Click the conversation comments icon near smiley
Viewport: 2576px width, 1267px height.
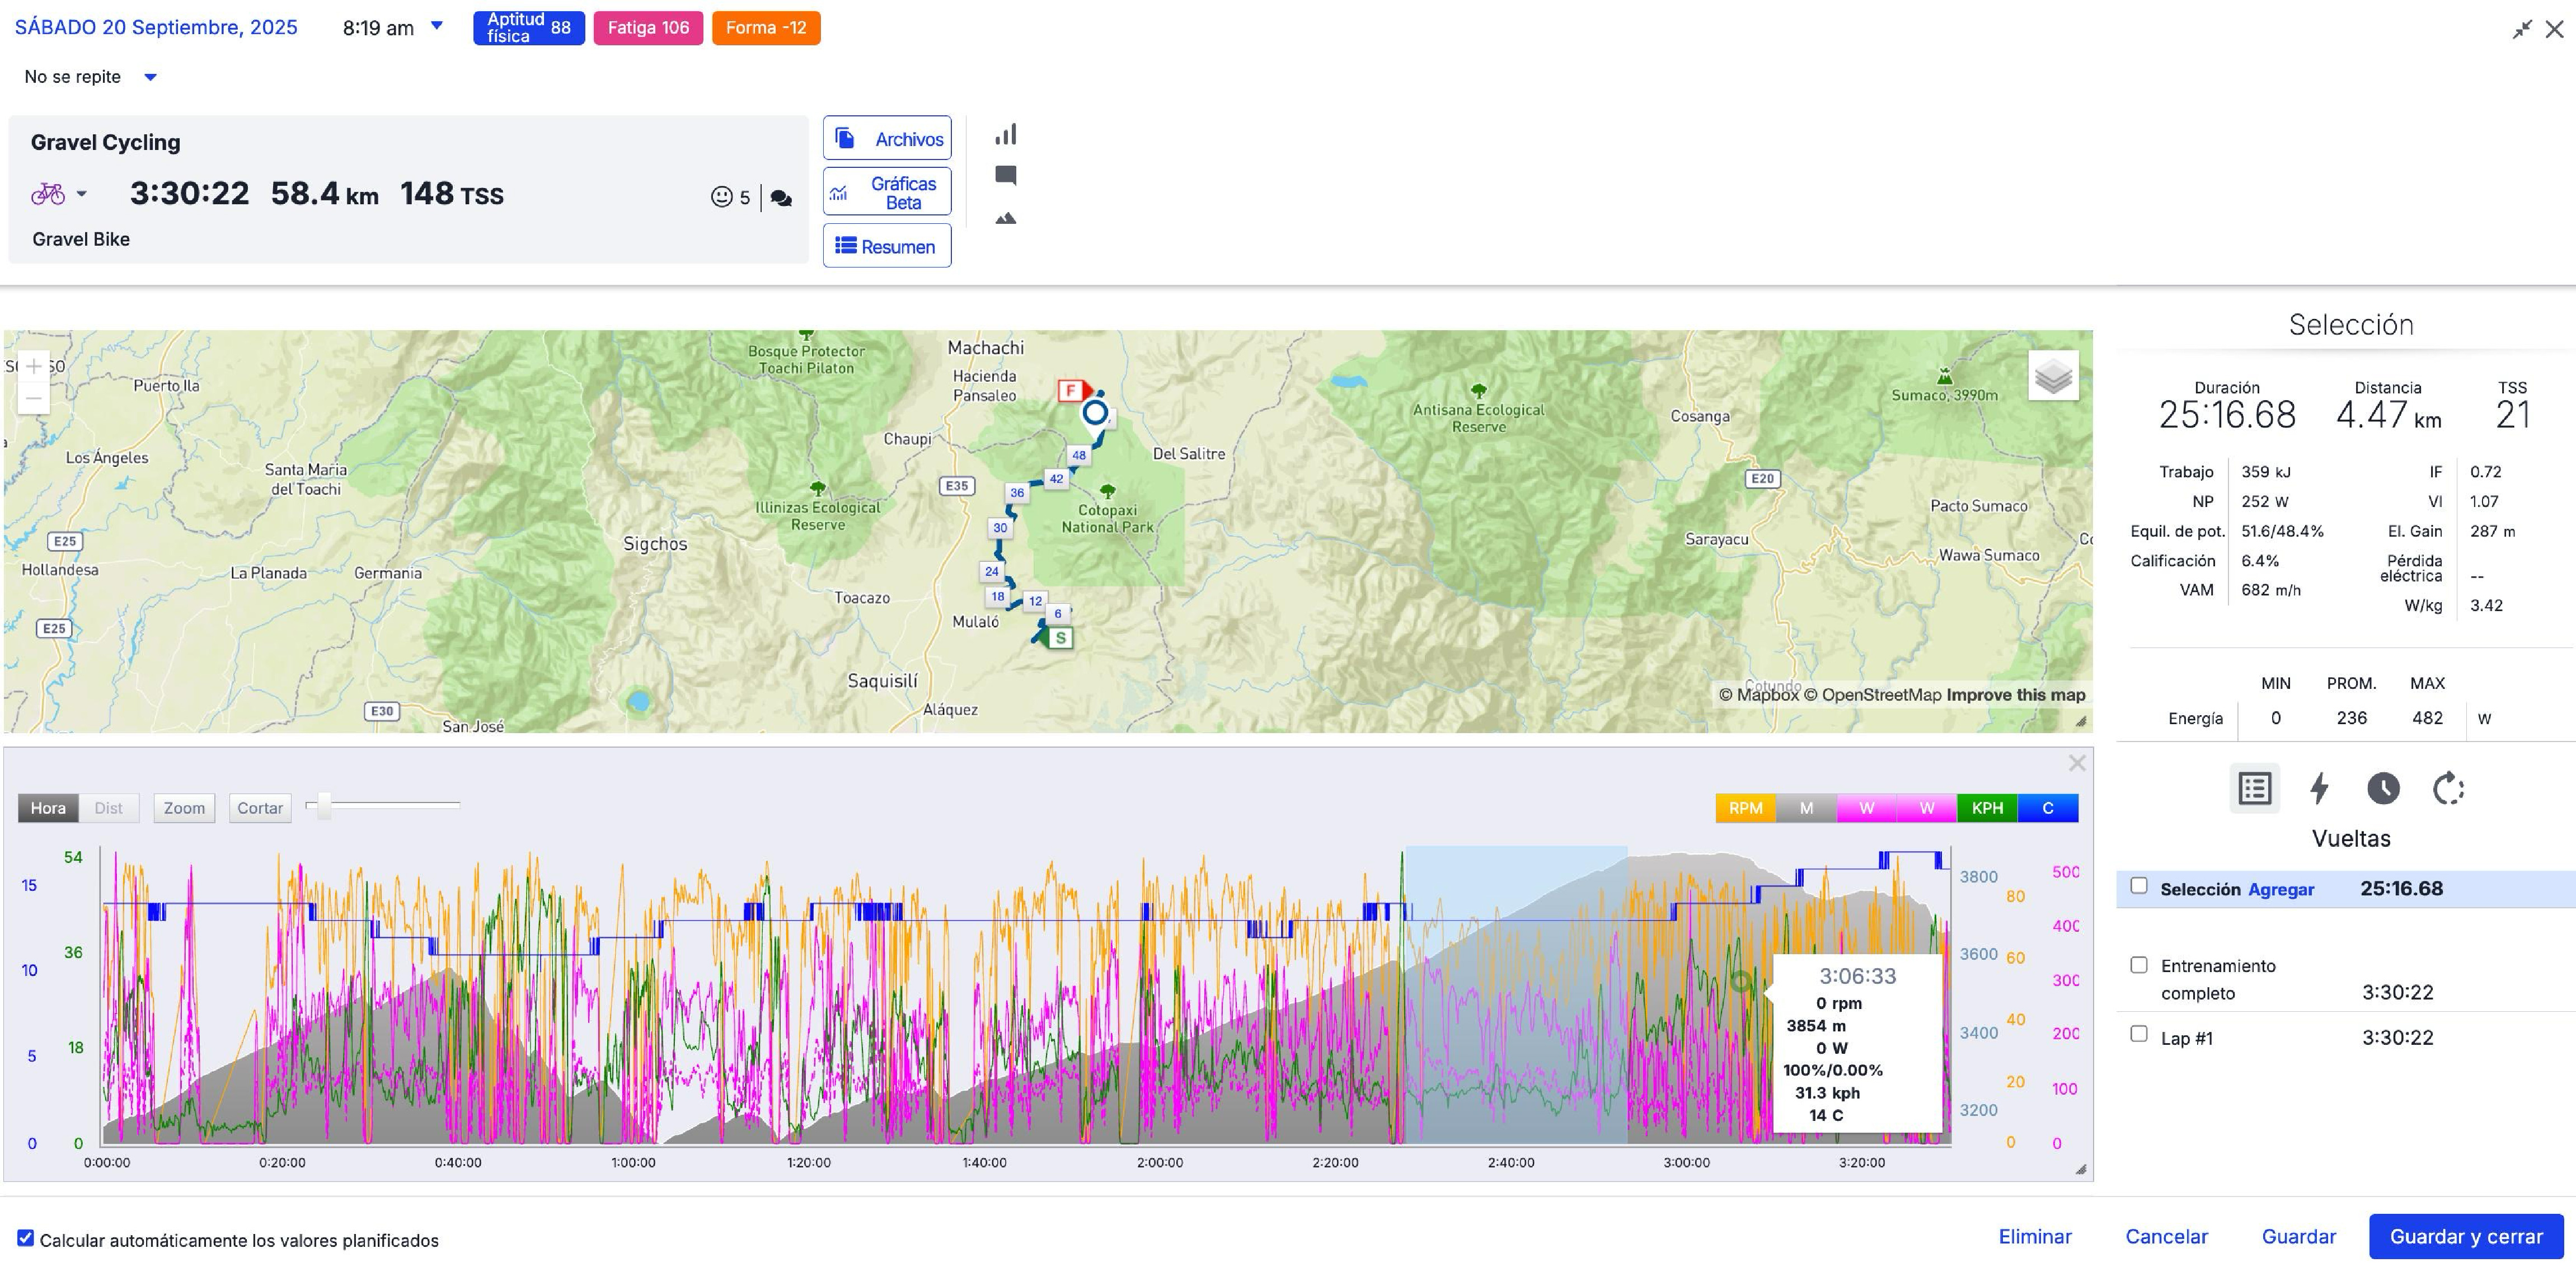(x=782, y=198)
